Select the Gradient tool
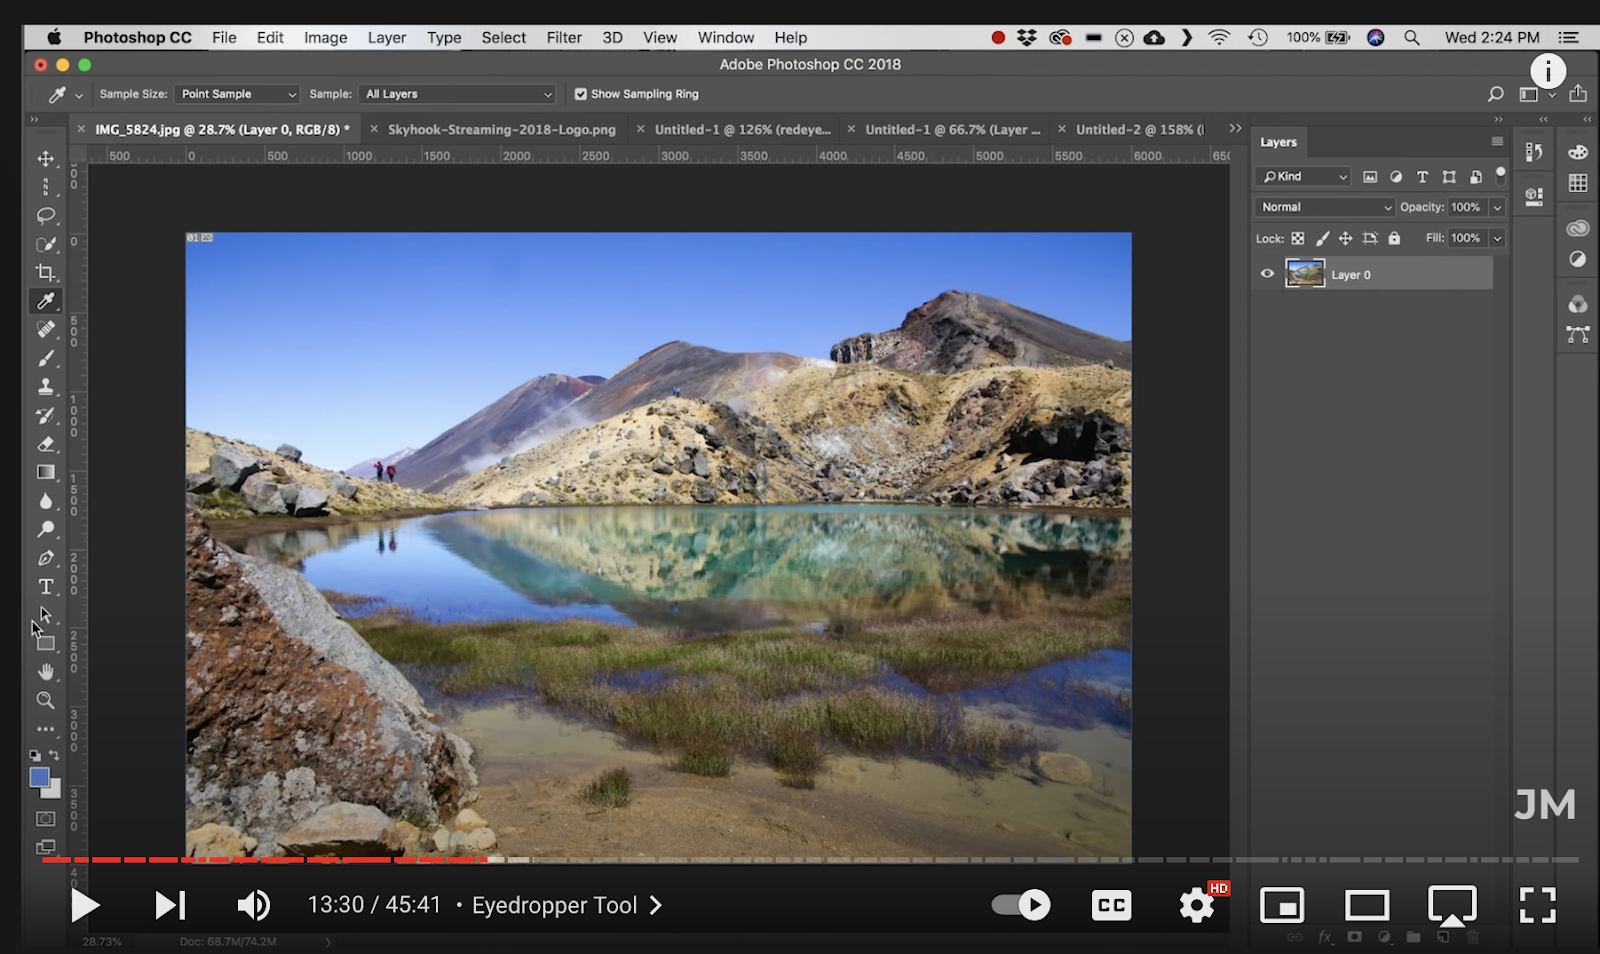The width and height of the screenshot is (1600, 954). click(x=46, y=472)
